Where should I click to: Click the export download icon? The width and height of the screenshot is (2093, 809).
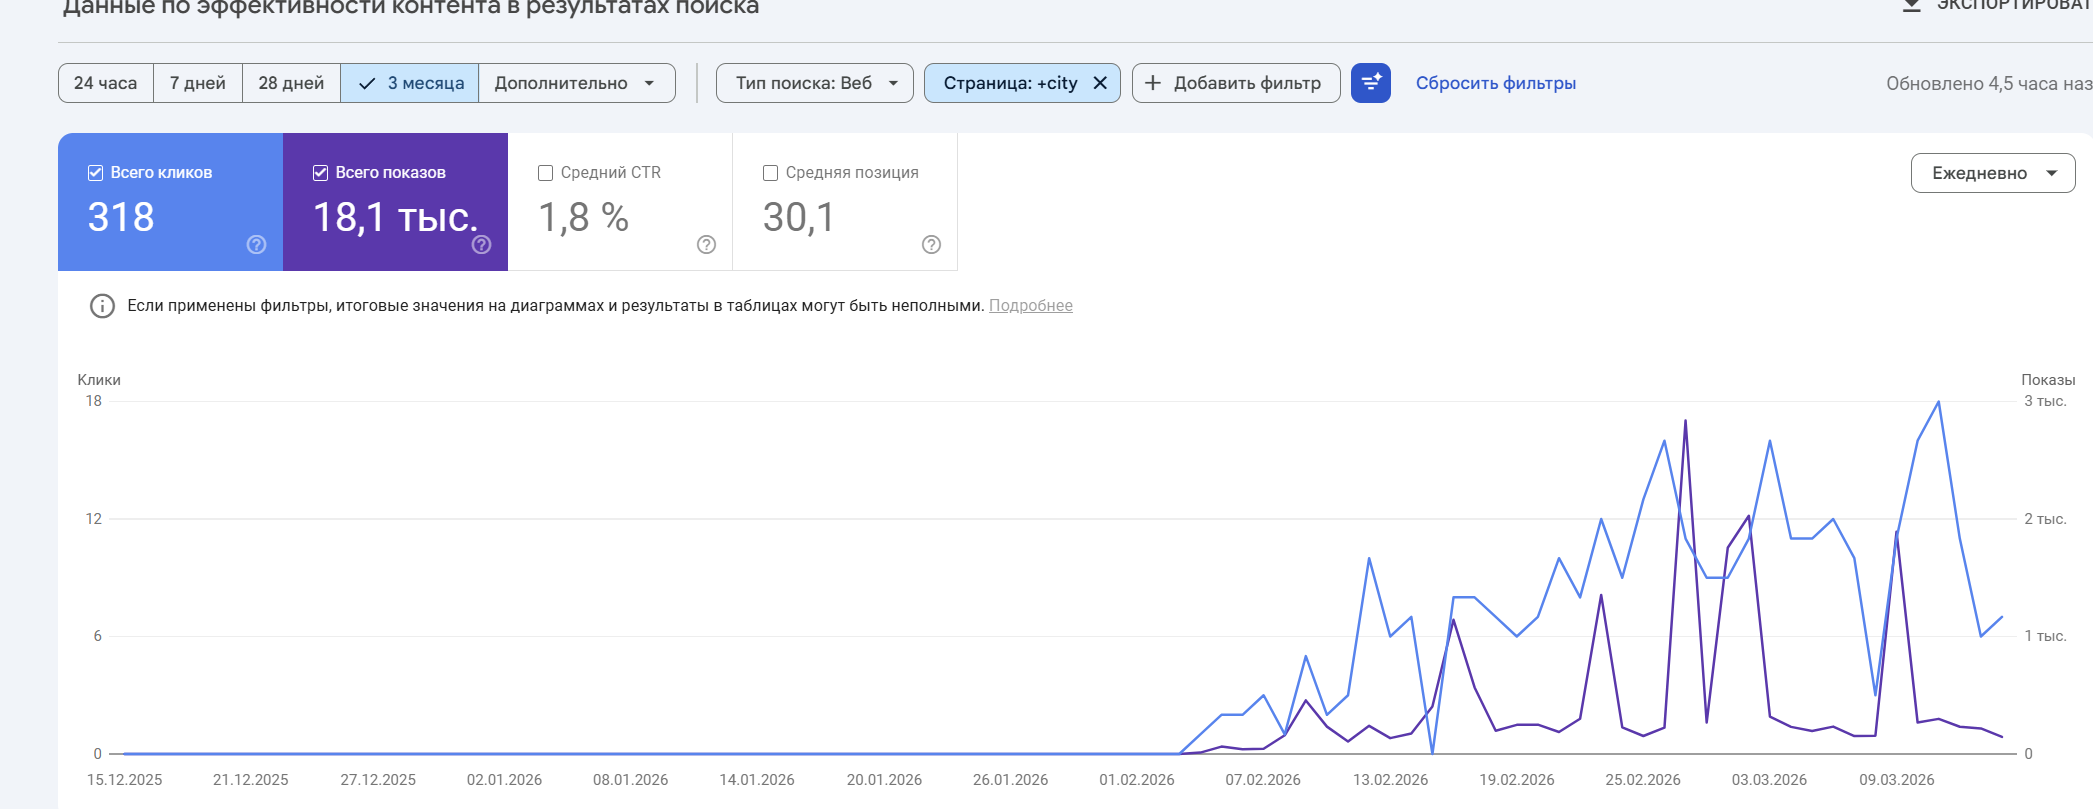coord(1911,6)
